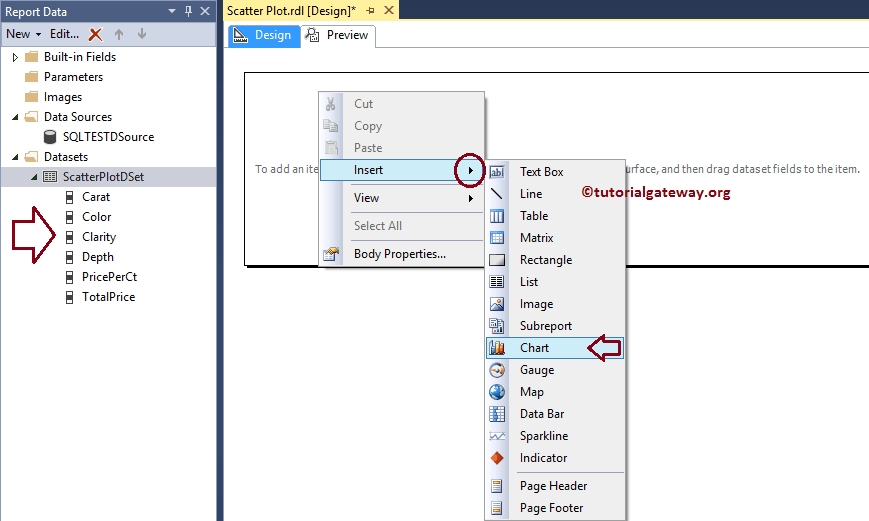Choose Page Footer from Insert submenu

555,508
